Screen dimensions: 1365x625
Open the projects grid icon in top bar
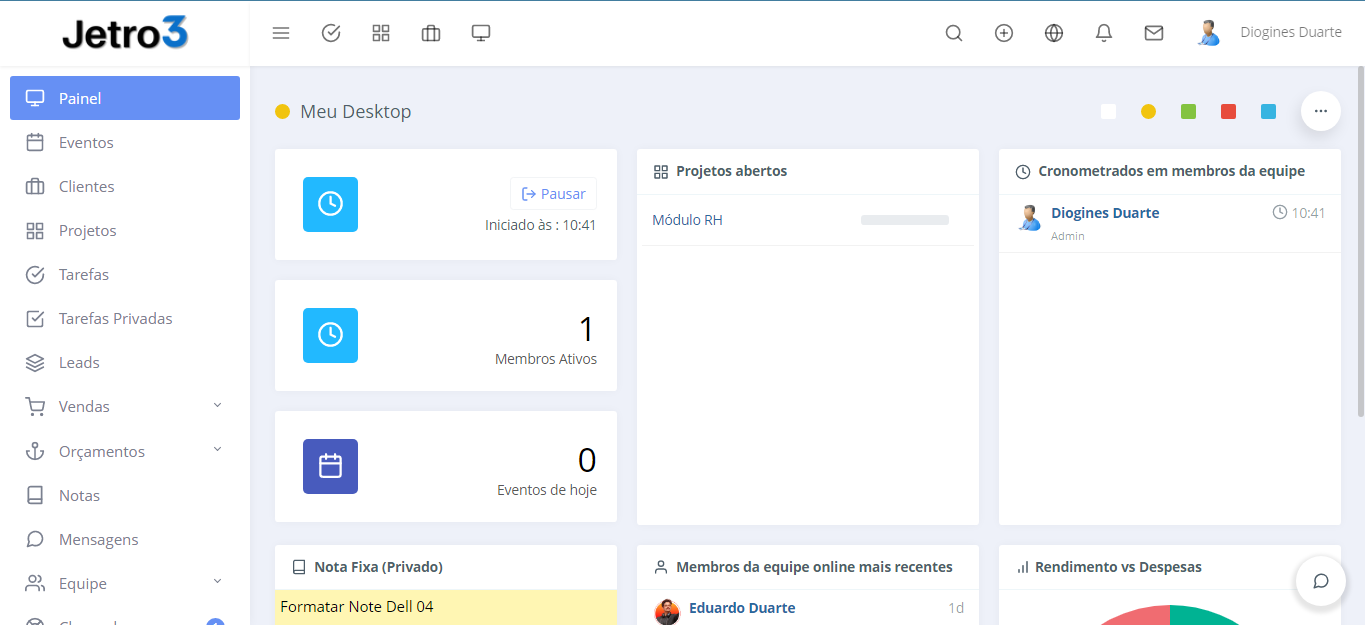click(381, 33)
